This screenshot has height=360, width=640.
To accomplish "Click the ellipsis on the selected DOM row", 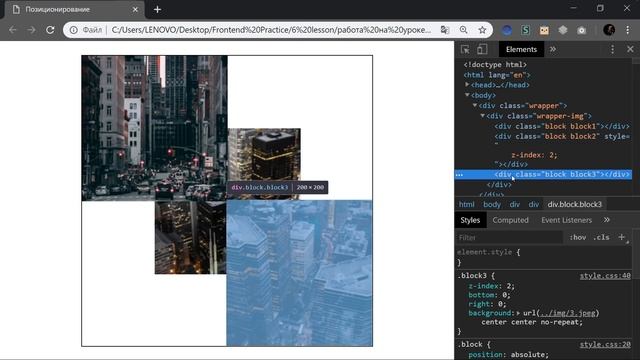I will point(459,175).
